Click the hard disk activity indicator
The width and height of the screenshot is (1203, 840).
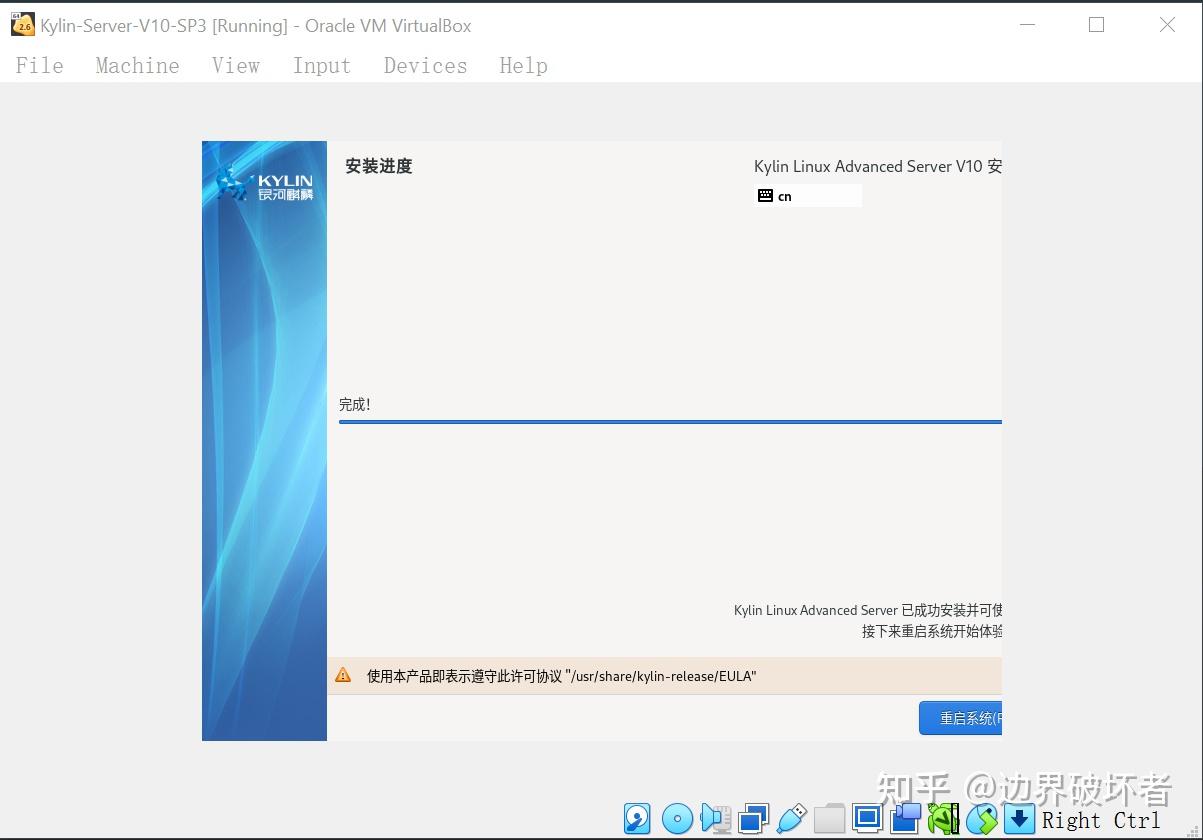[x=637, y=818]
